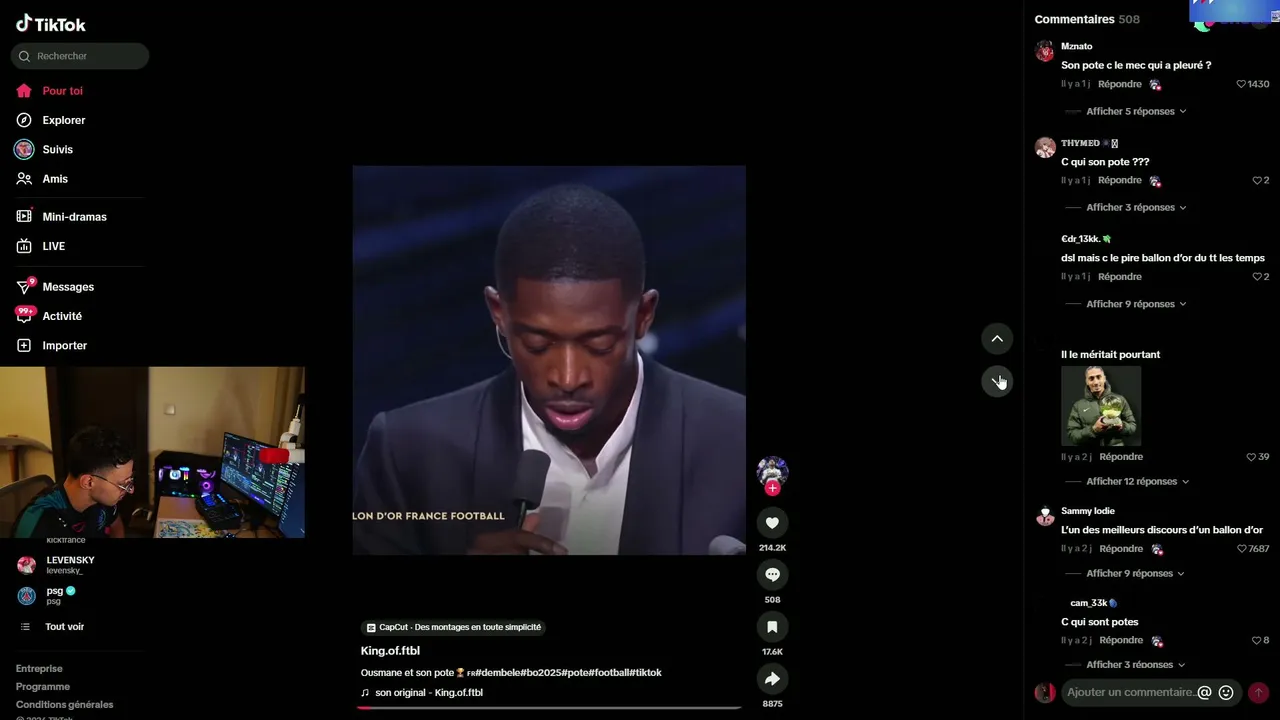The image size is (1280, 720).
Task: Open King.of.ftbl creator username link
Action: [390, 651]
